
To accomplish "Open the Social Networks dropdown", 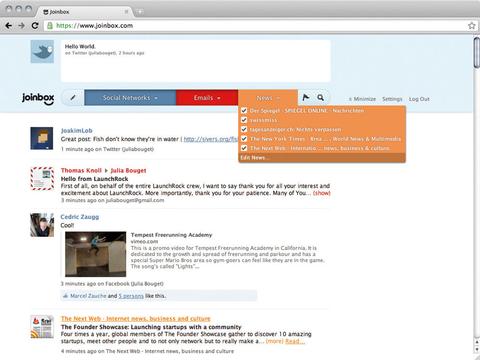I will click(x=130, y=98).
